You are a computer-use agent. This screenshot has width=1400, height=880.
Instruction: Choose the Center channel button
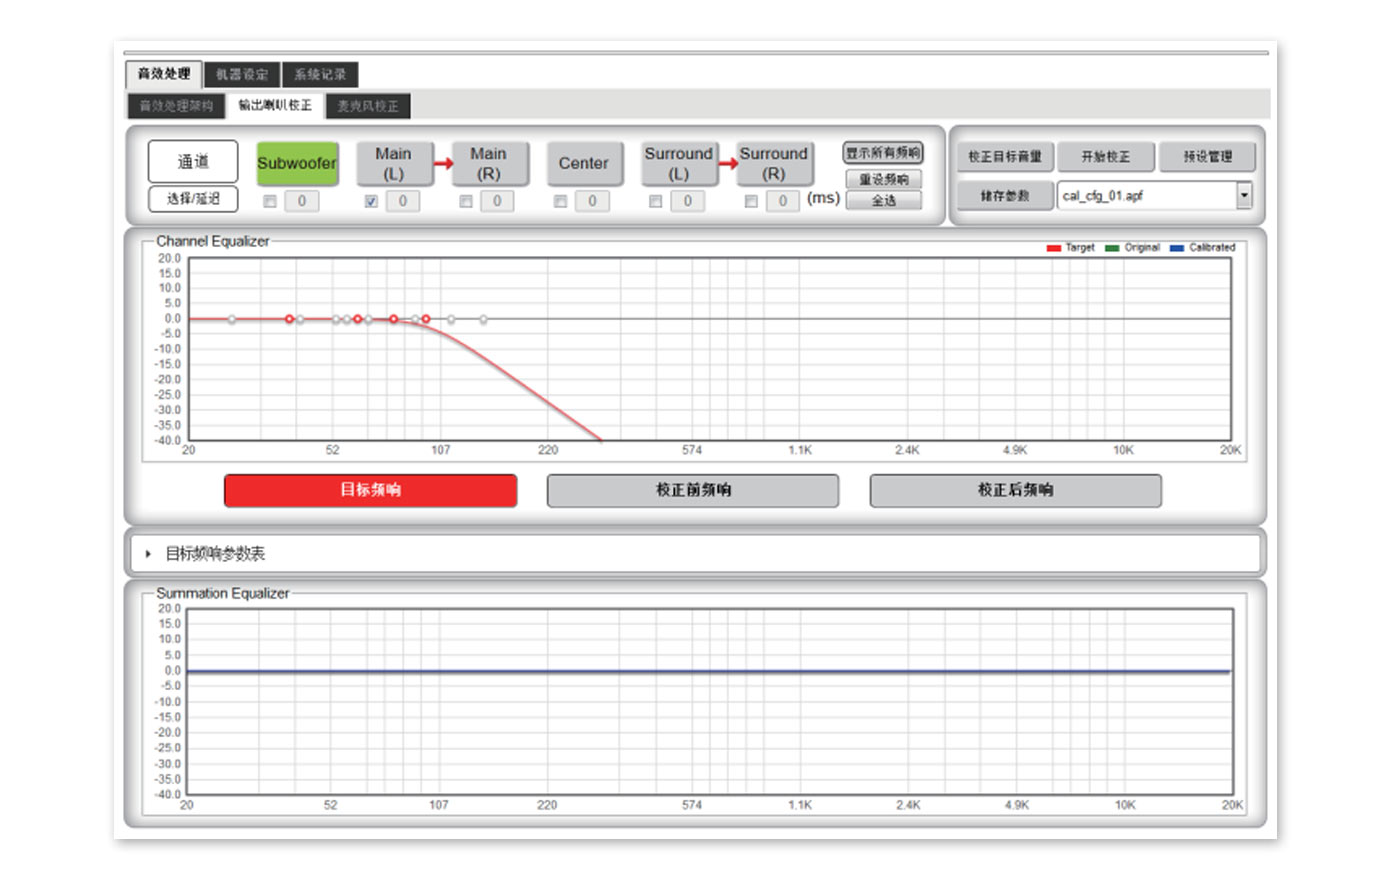point(583,163)
